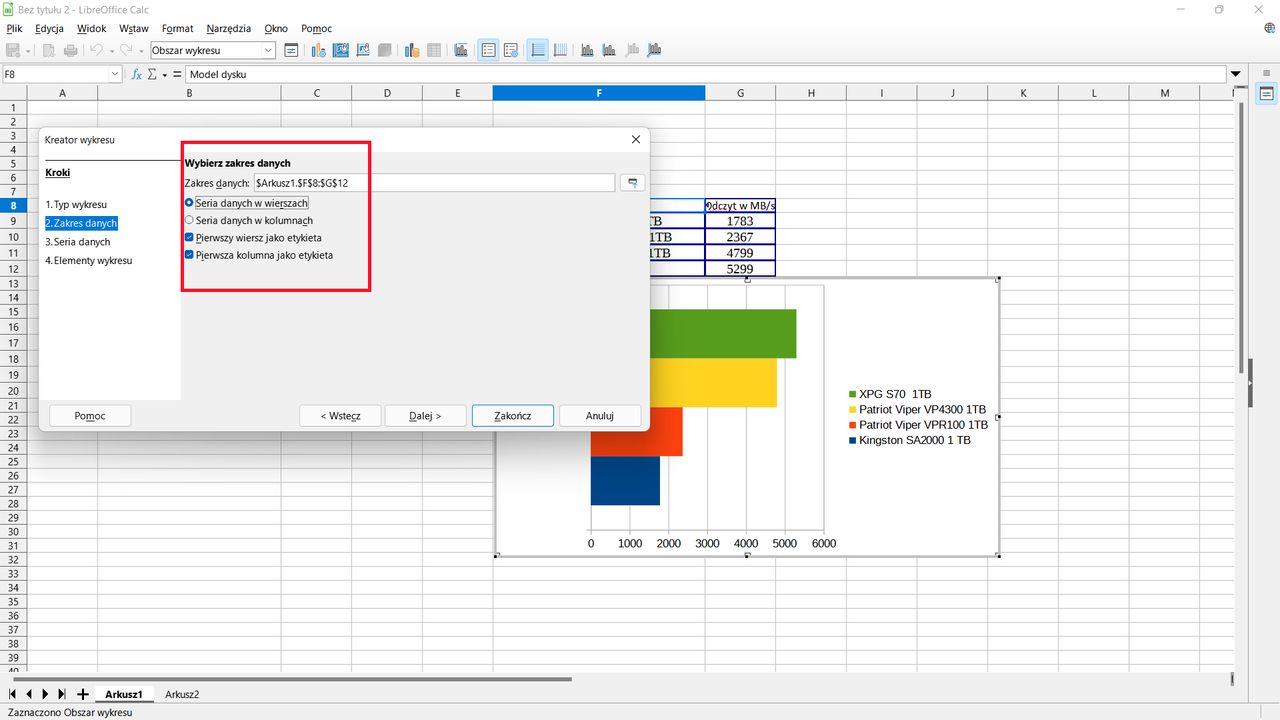Image resolution: width=1280 pixels, height=720 pixels.
Task: Expand the formula bar with the arrow
Action: [1236, 74]
